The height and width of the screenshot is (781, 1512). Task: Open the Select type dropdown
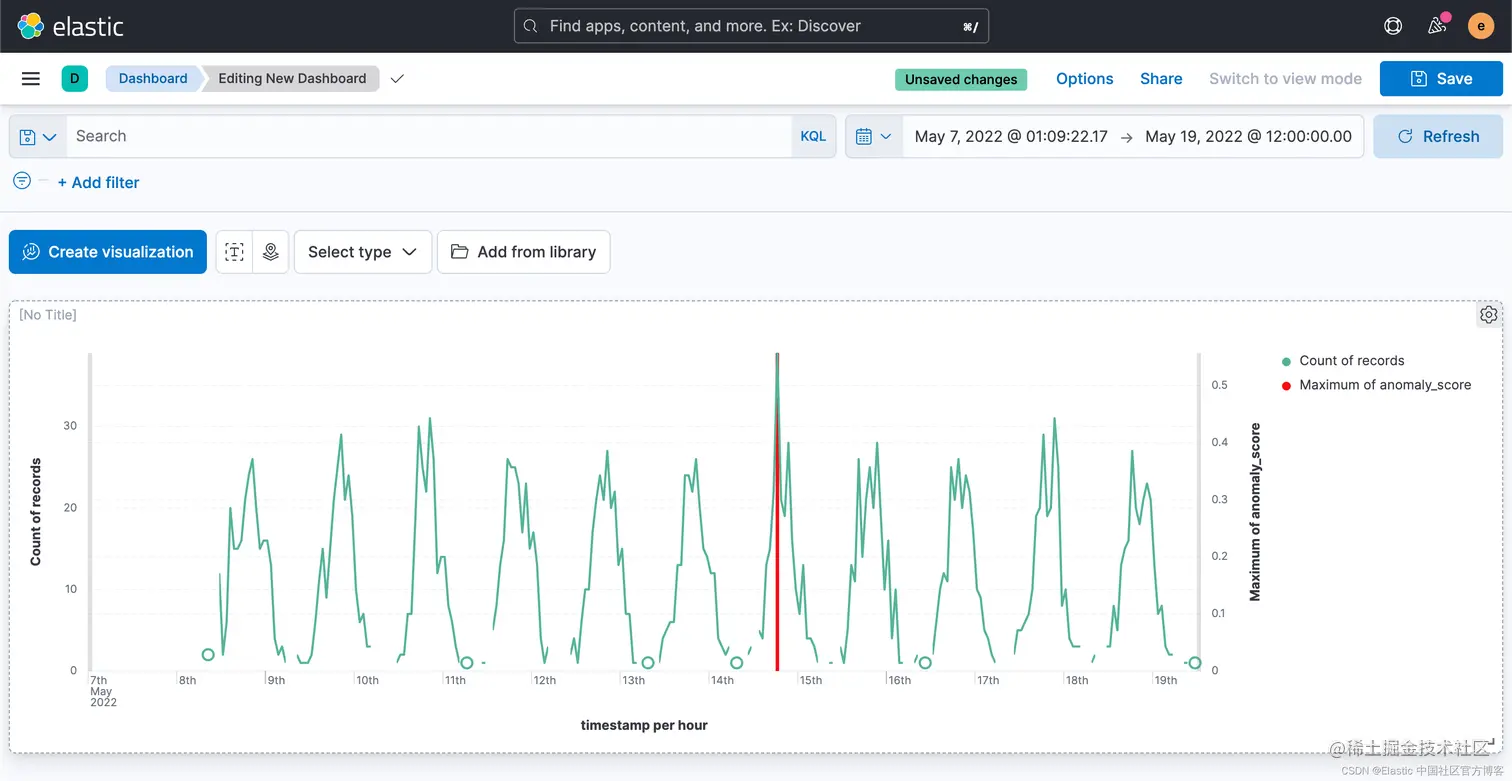(x=363, y=252)
